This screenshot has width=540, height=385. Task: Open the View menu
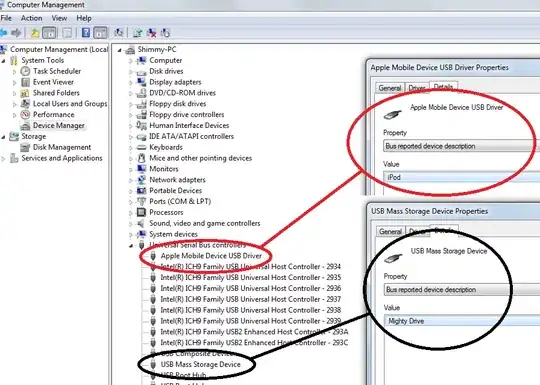(x=59, y=18)
